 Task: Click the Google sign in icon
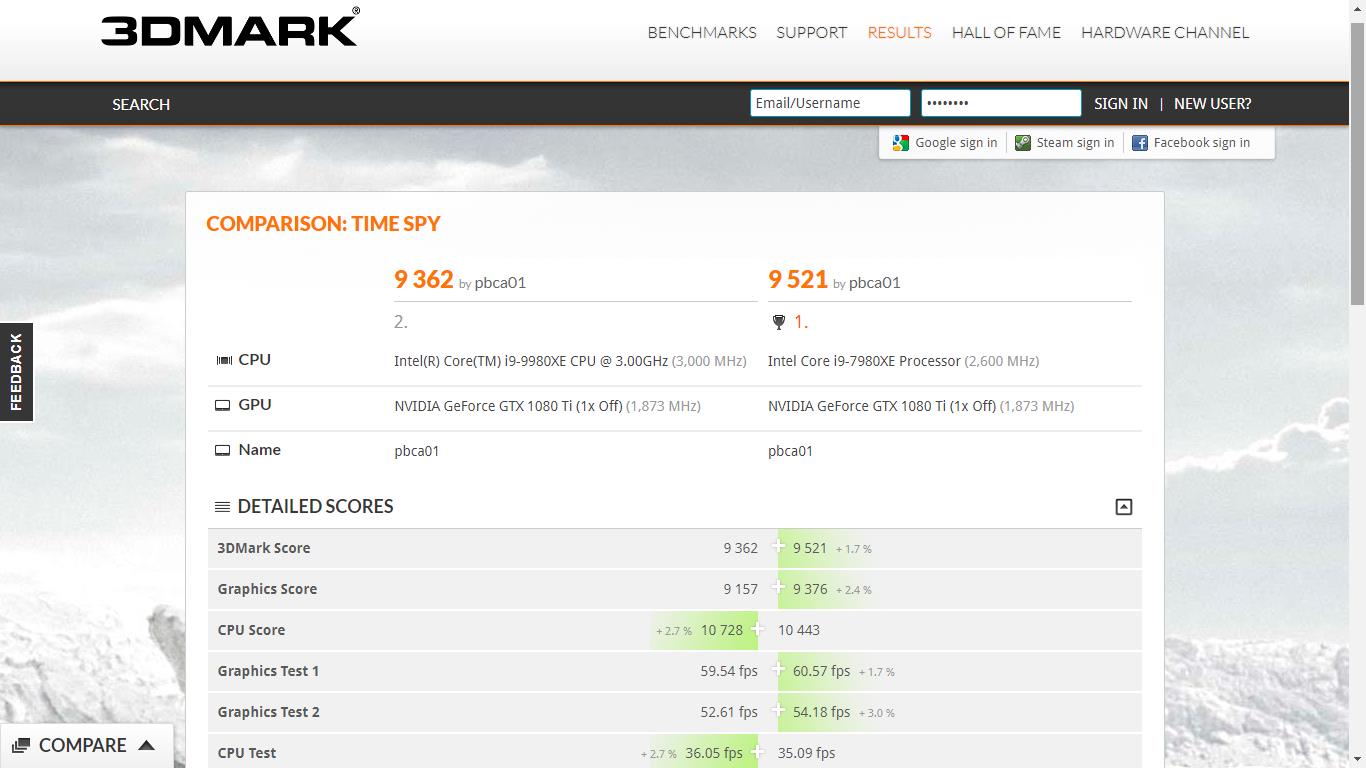tap(901, 143)
